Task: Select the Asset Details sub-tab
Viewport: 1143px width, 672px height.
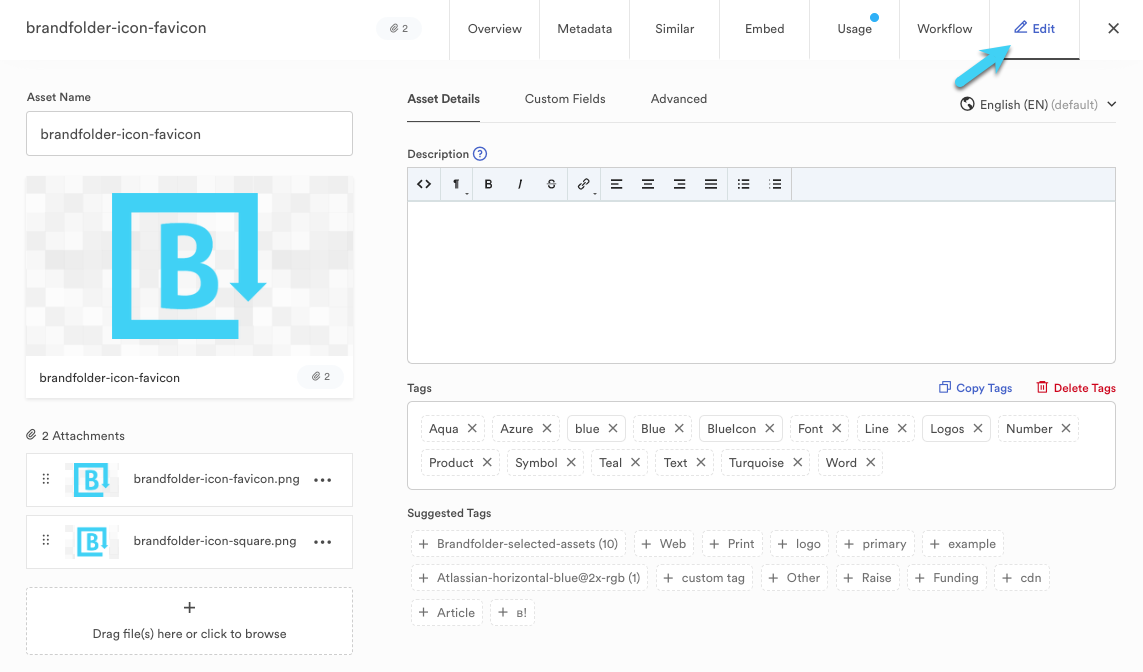Action: (443, 99)
